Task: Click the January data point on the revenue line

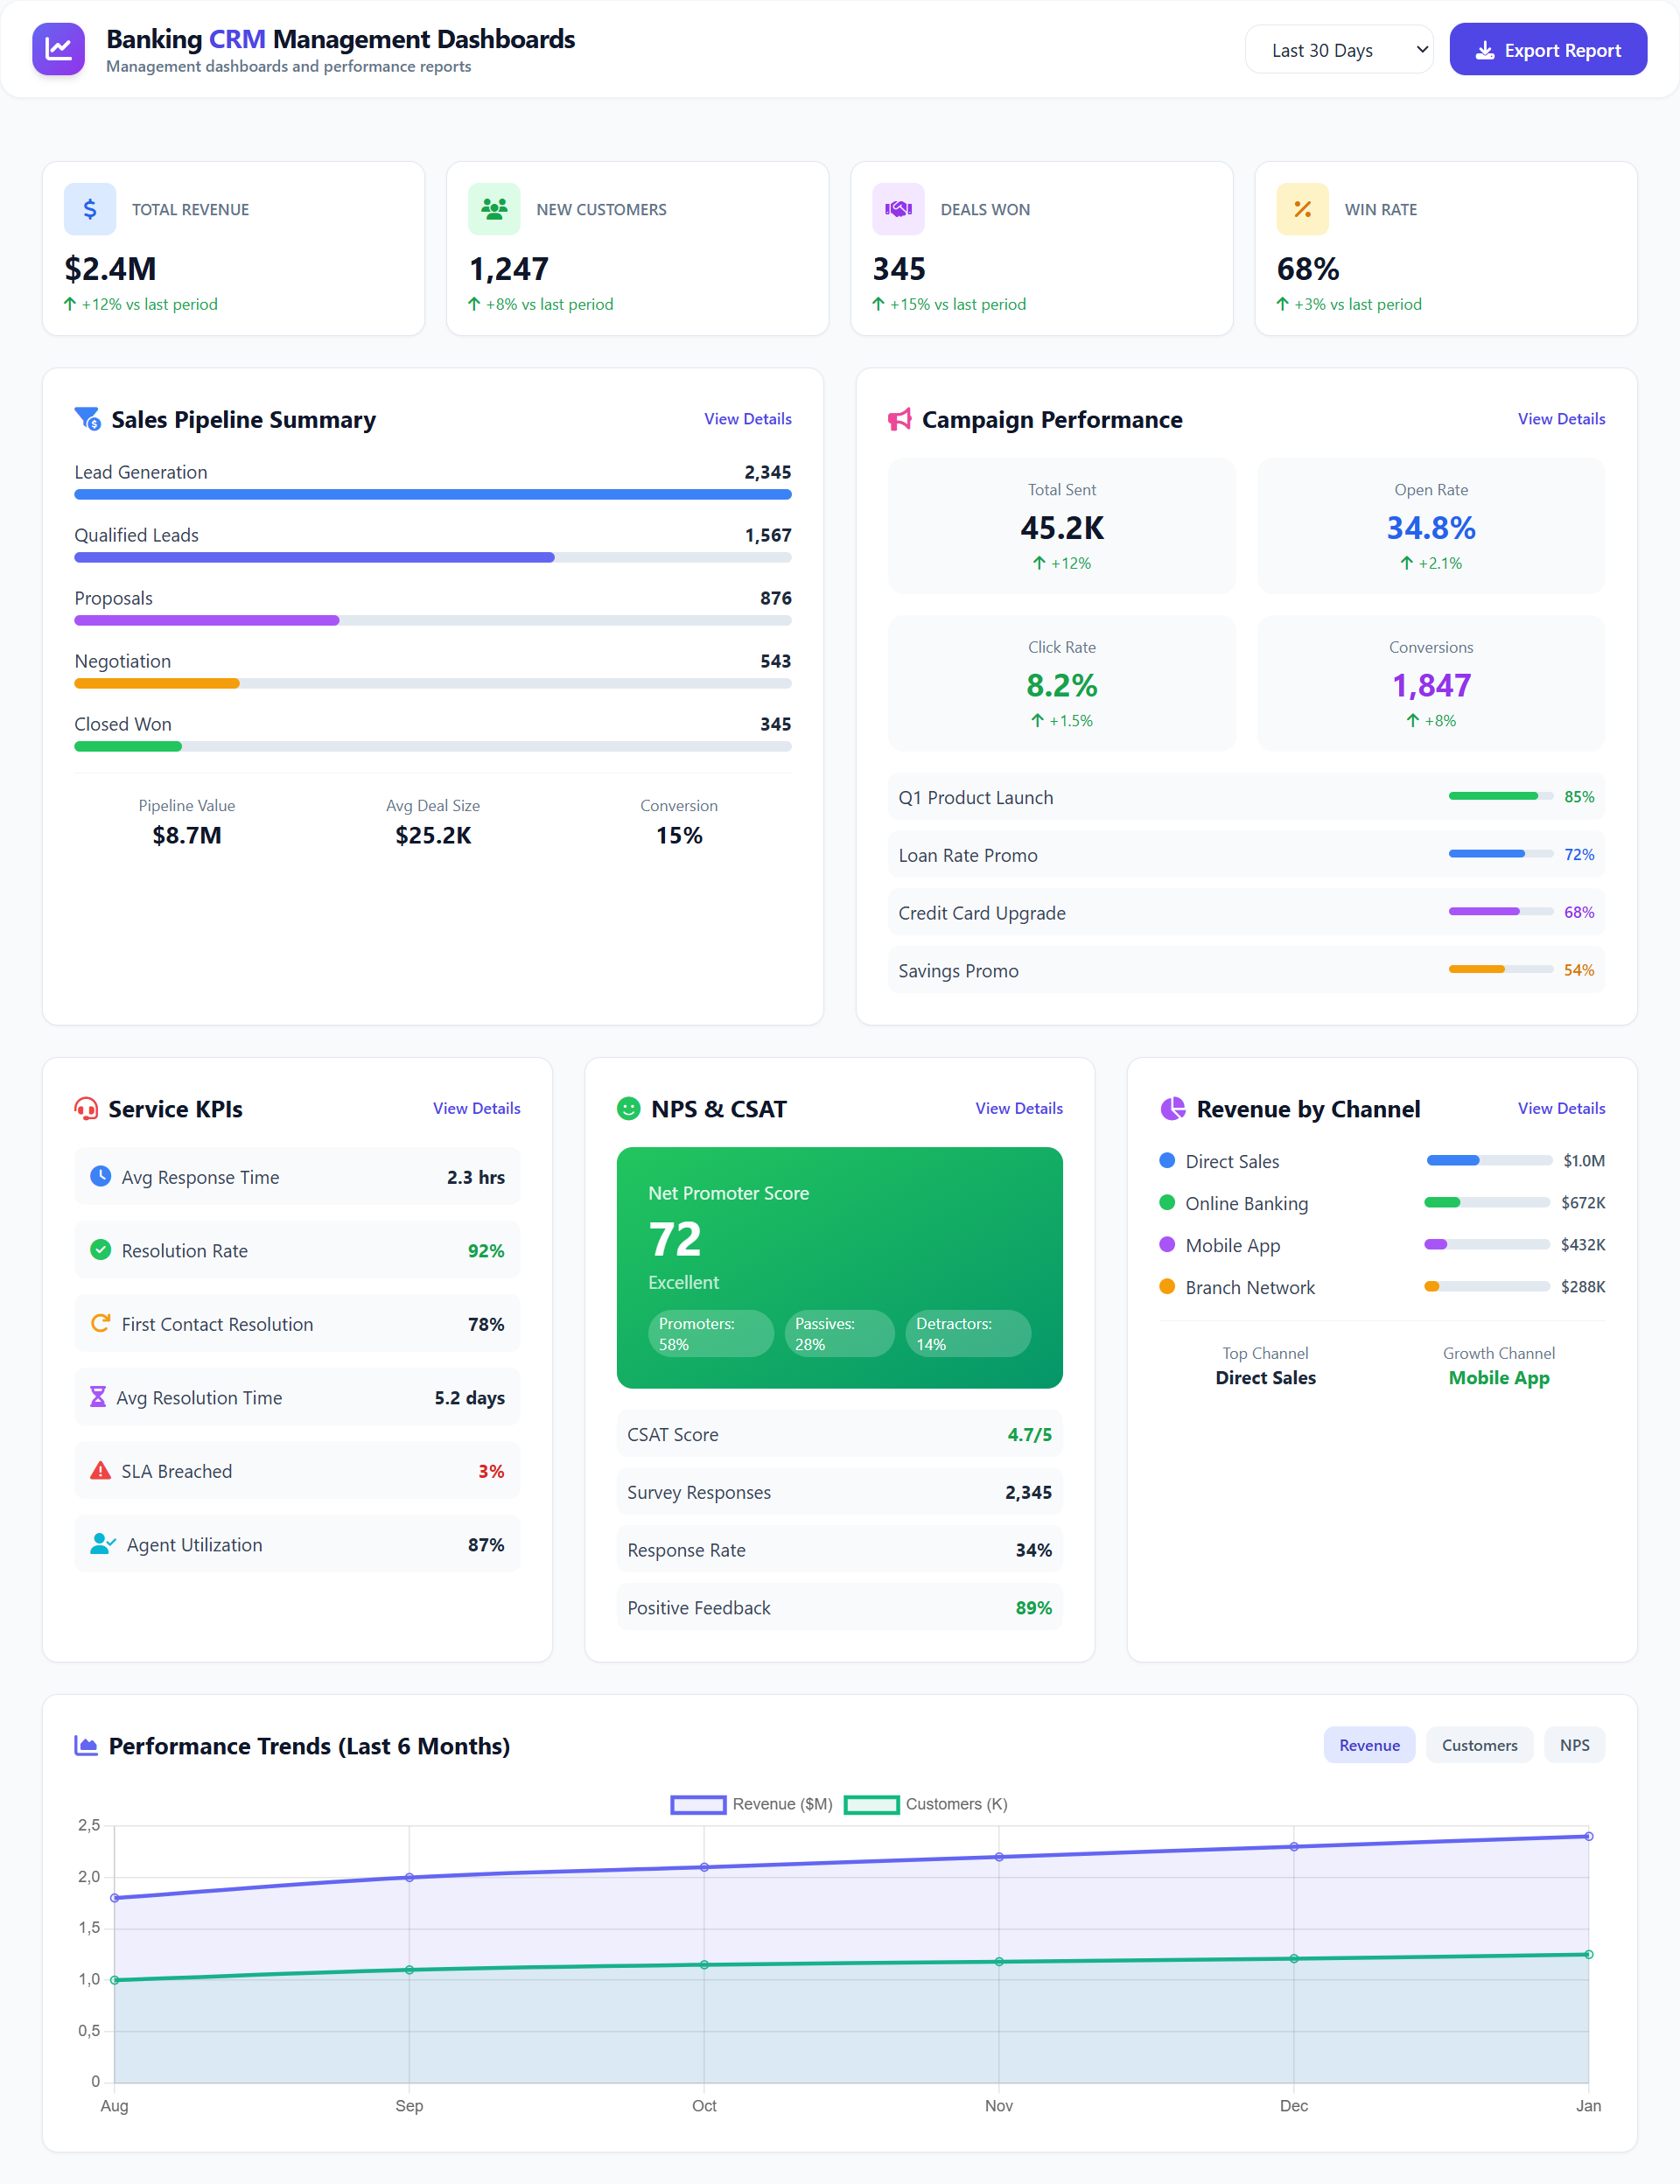Action: point(1590,1835)
